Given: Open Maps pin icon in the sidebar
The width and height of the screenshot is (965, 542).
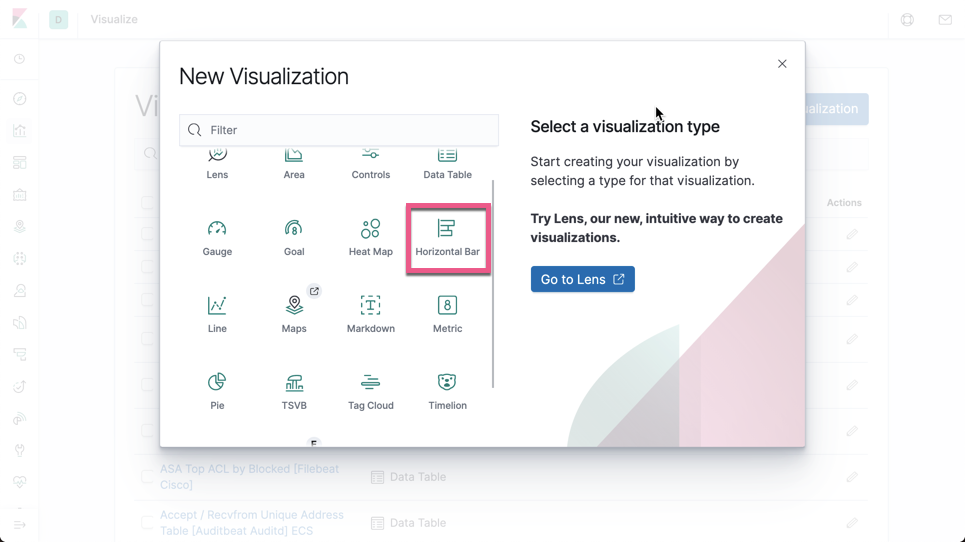Looking at the screenshot, I should 20,226.
